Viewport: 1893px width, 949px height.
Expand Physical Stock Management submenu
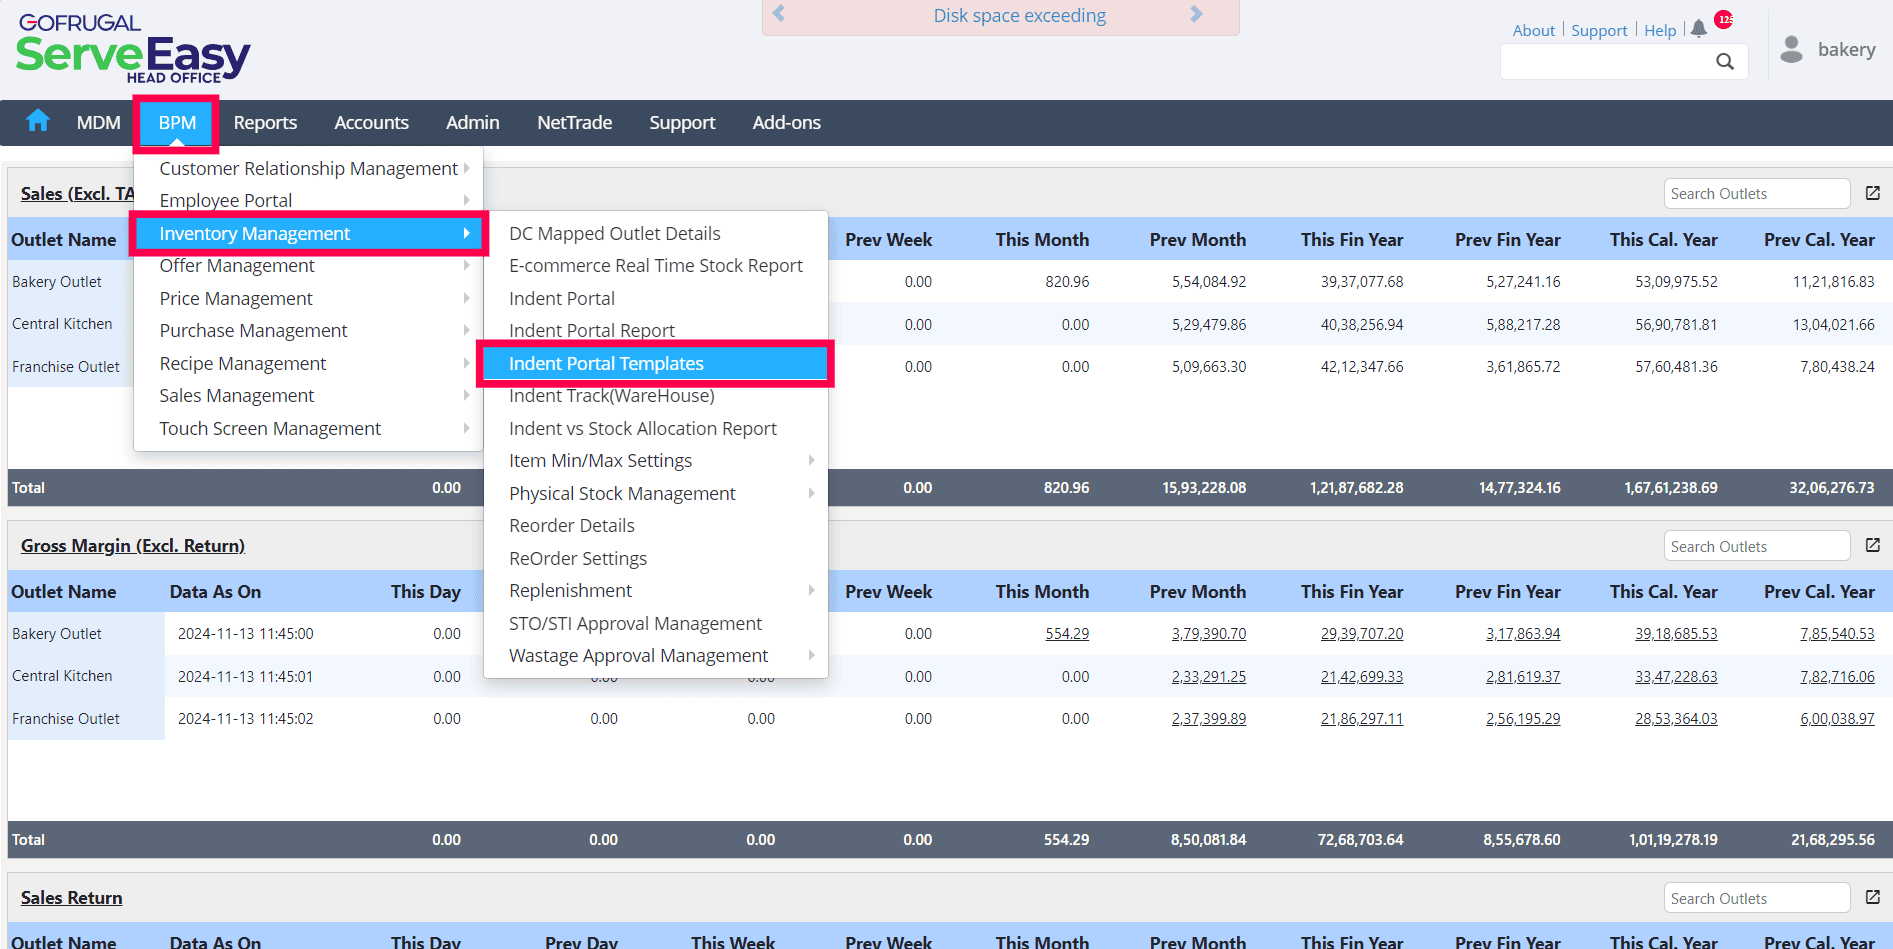pos(656,493)
